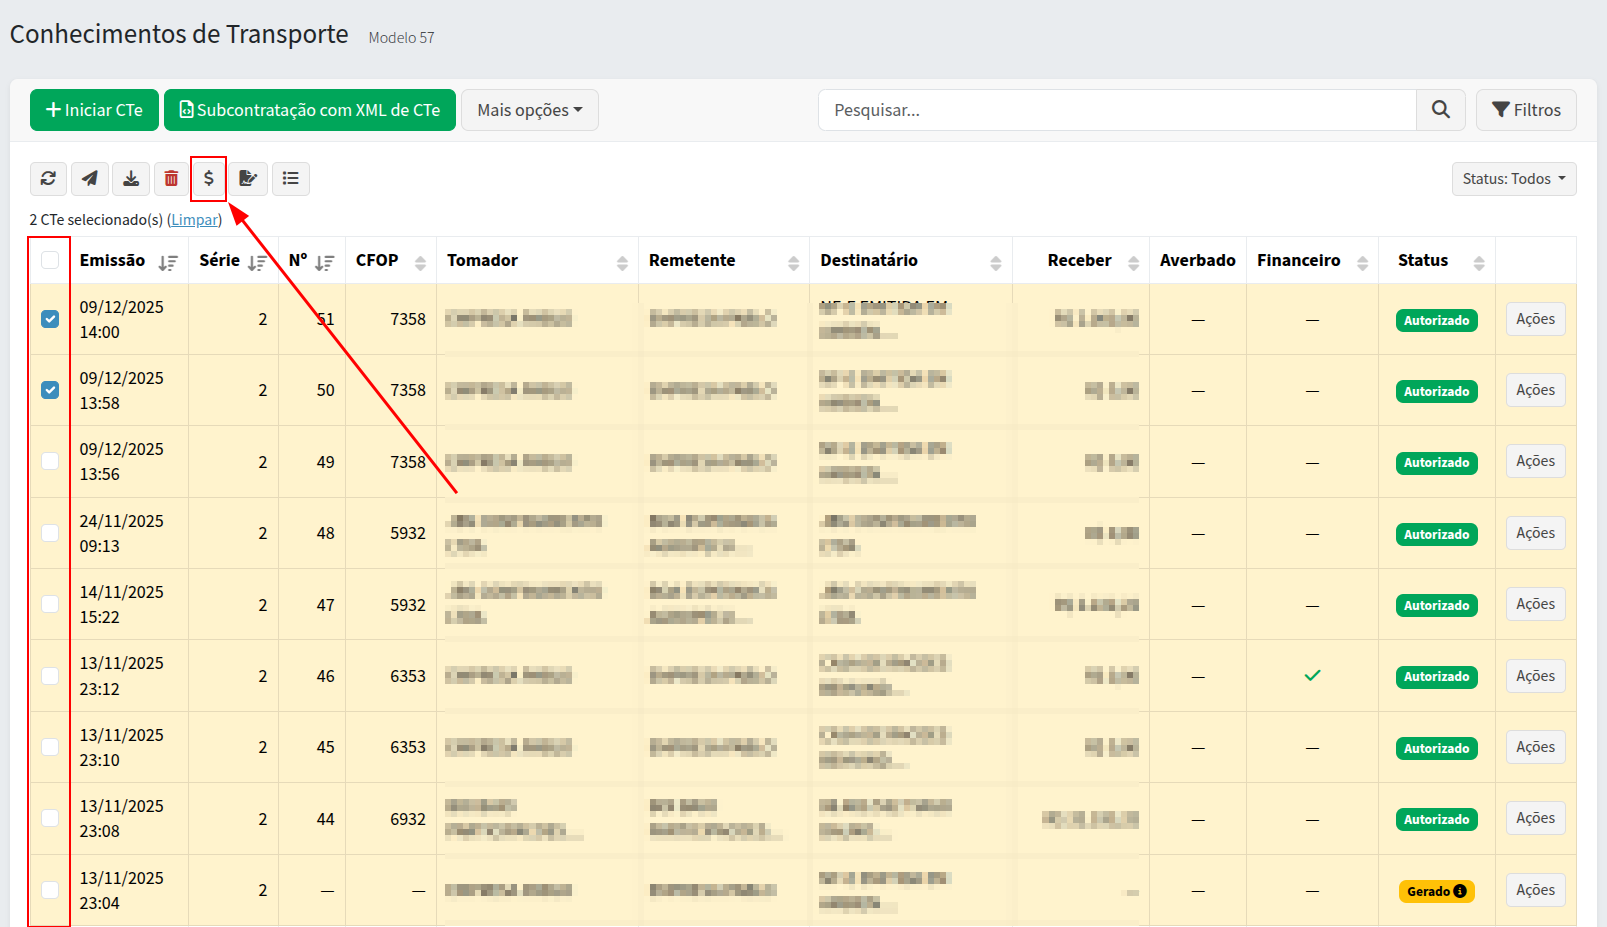
Task: Click the Limpar selection link
Action: coord(194,220)
